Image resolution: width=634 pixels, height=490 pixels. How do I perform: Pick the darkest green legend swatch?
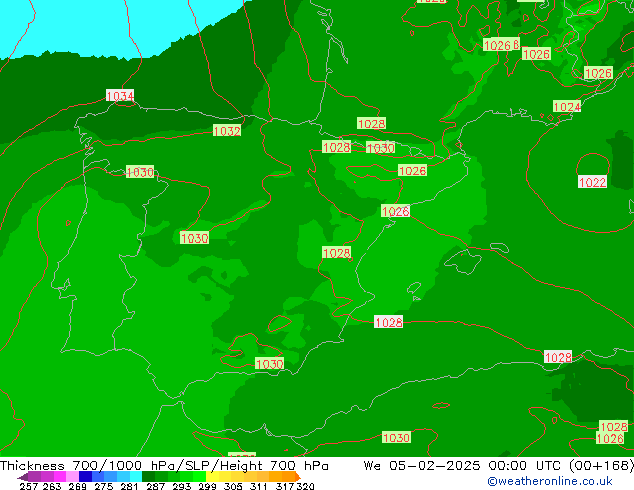pyautogui.click(x=148, y=476)
